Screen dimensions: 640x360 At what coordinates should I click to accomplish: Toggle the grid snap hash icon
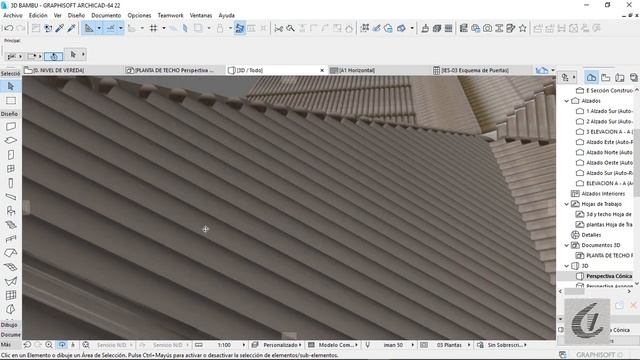[153, 28]
